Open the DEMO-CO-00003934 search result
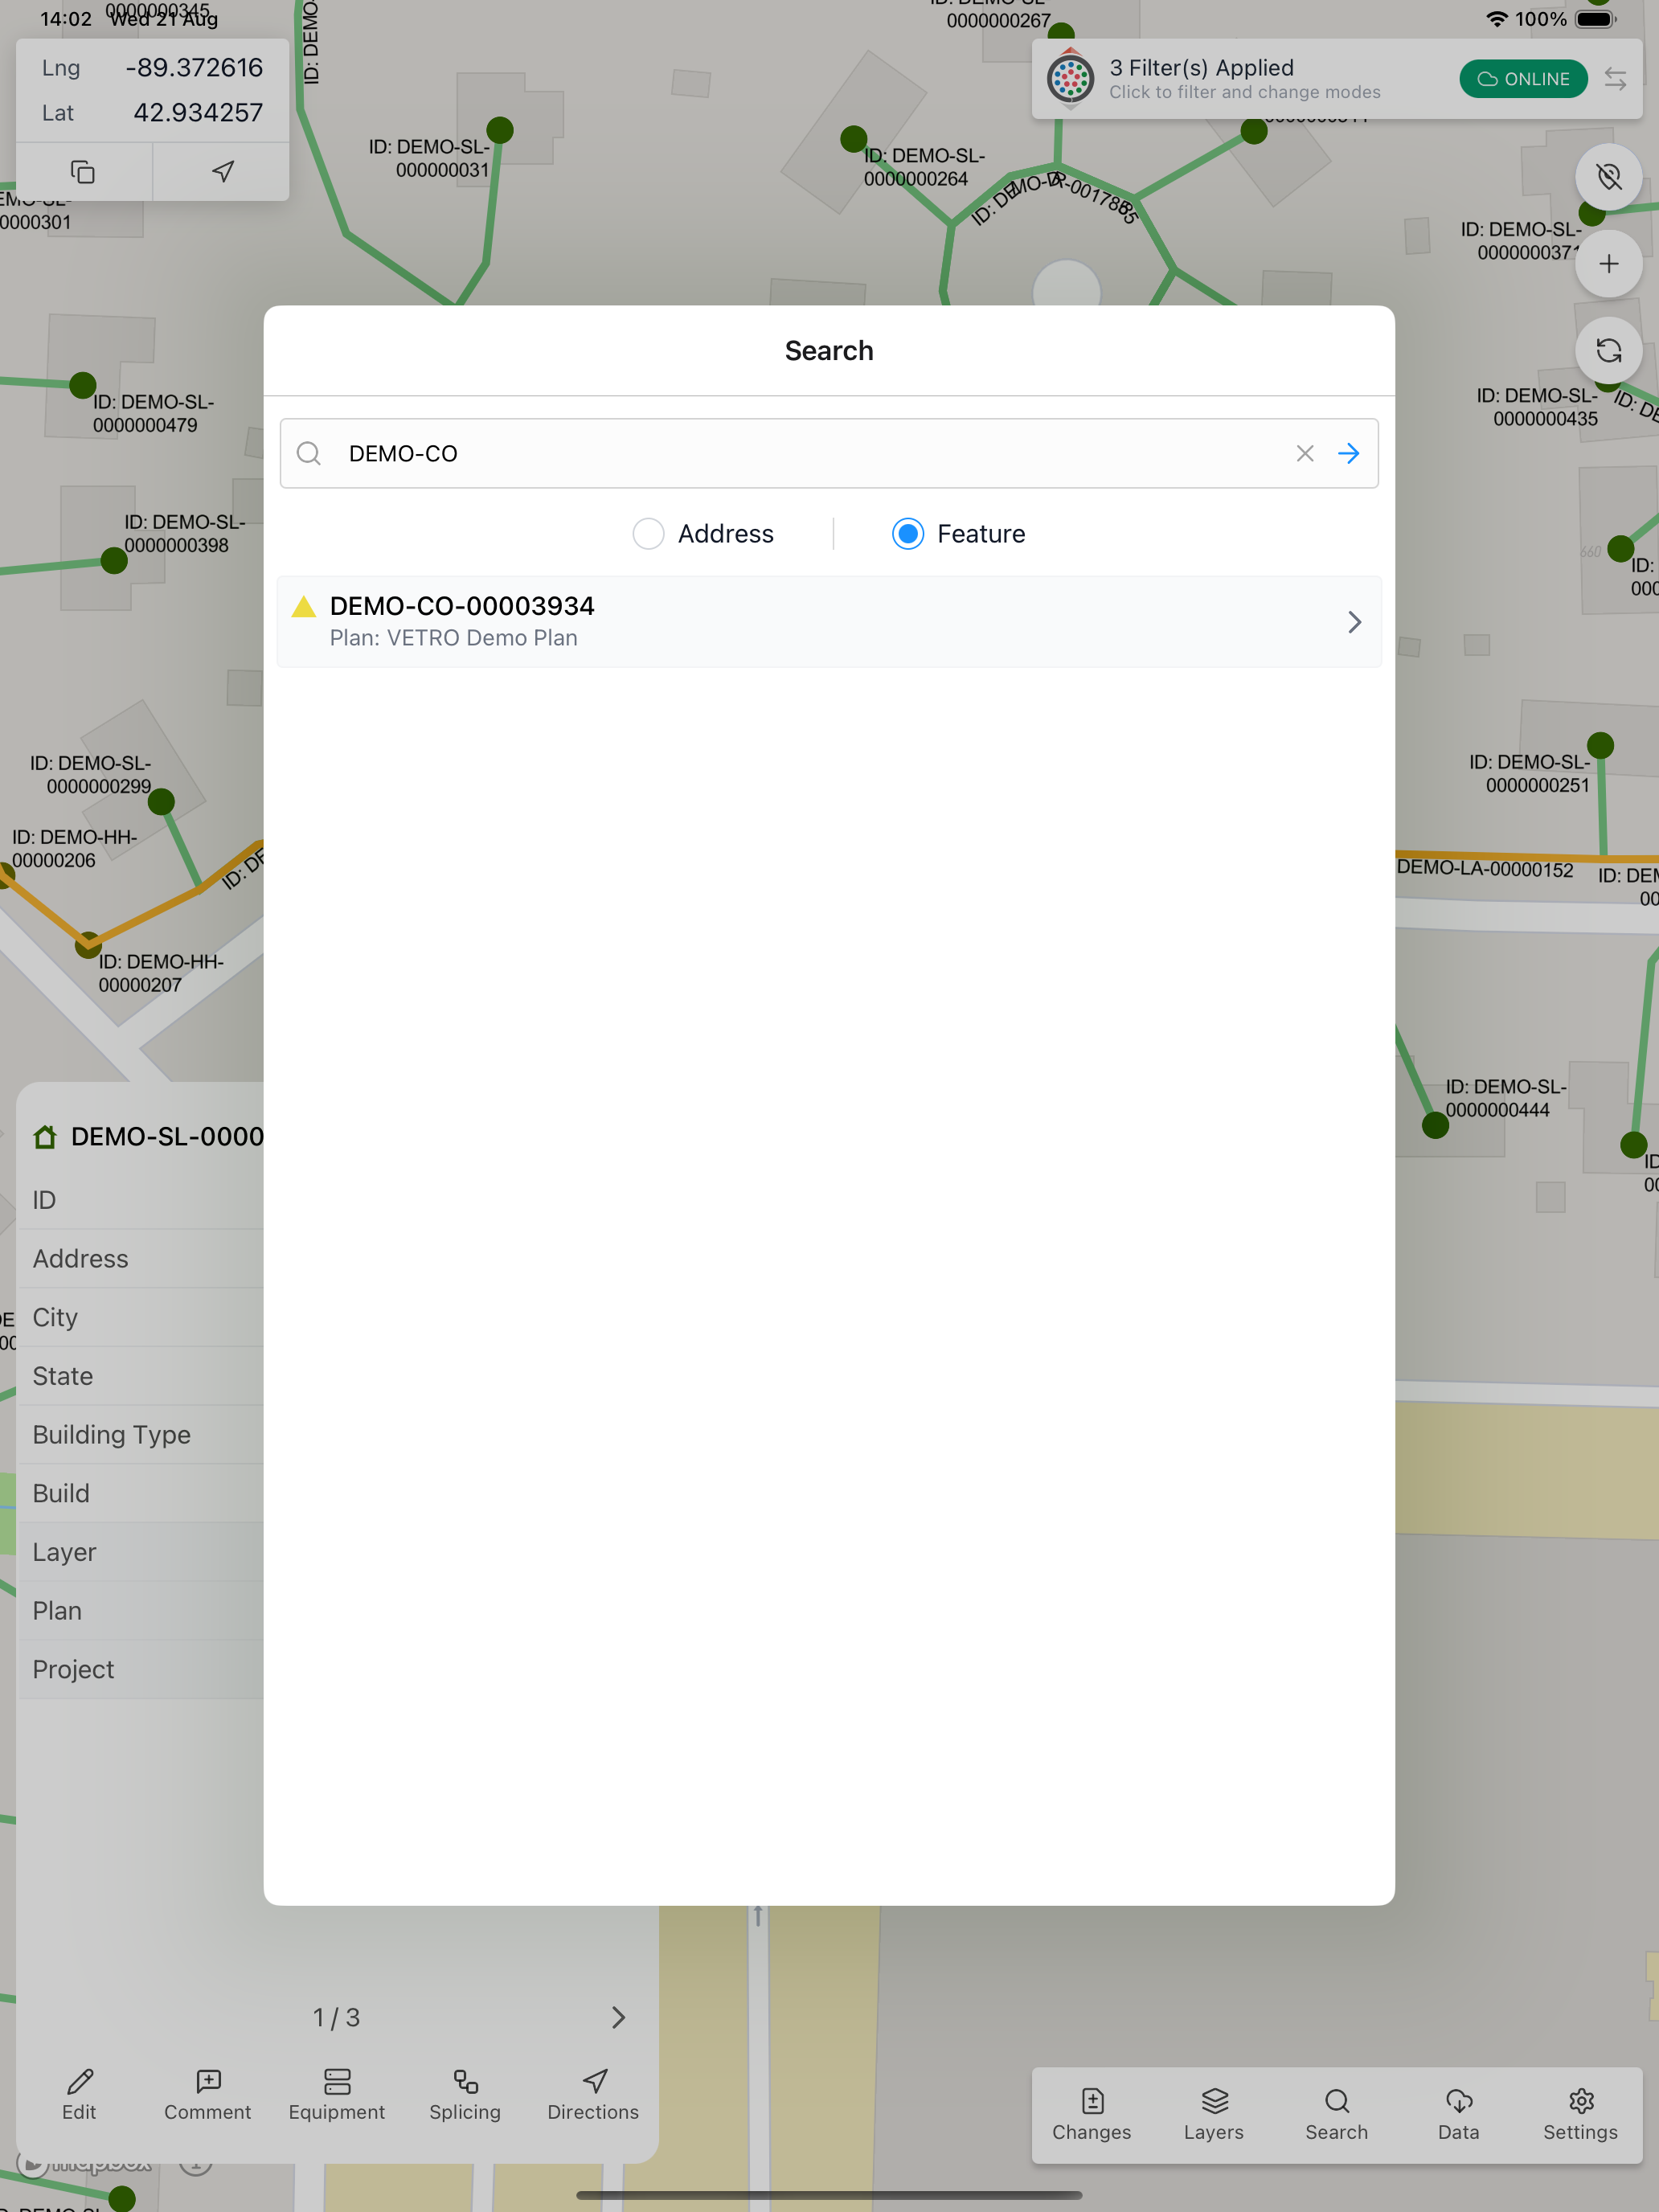Viewport: 1659px width, 2212px height. pyautogui.click(x=829, y=621)
